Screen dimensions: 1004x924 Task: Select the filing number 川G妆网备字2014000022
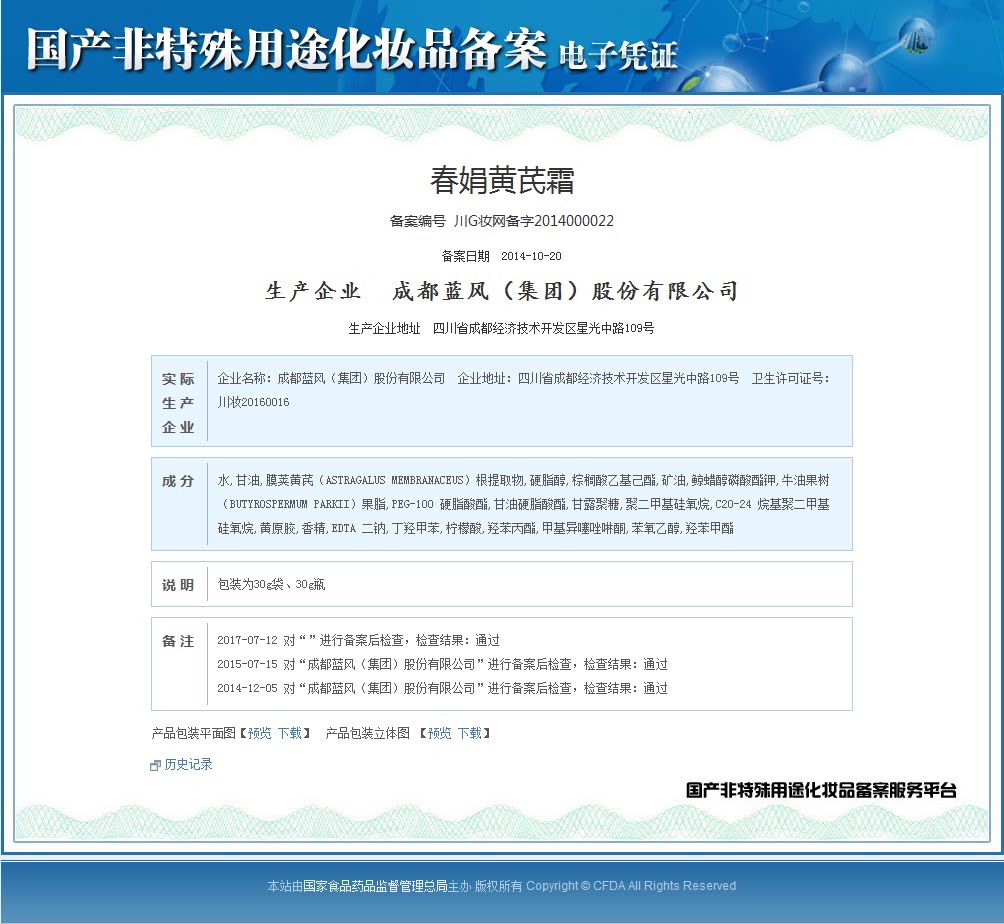533,221
